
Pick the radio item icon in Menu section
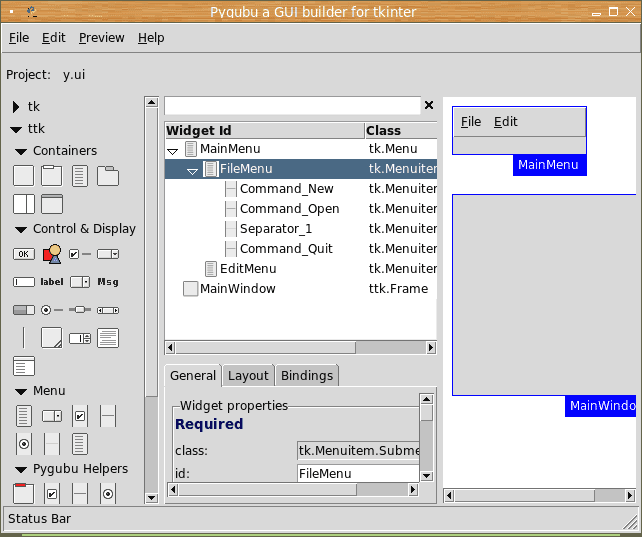24,444
